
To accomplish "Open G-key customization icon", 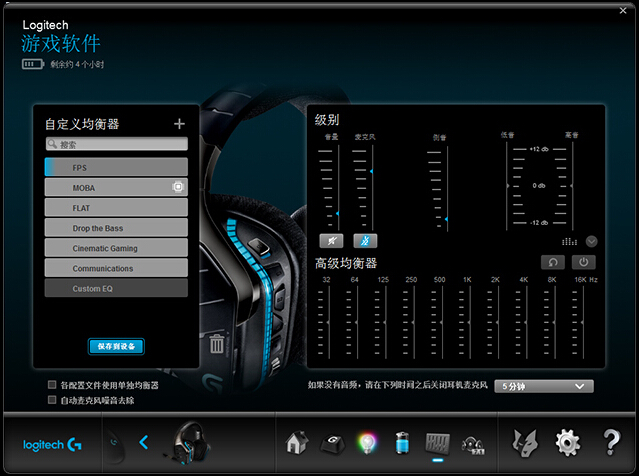I will click(x=332, y=444).
